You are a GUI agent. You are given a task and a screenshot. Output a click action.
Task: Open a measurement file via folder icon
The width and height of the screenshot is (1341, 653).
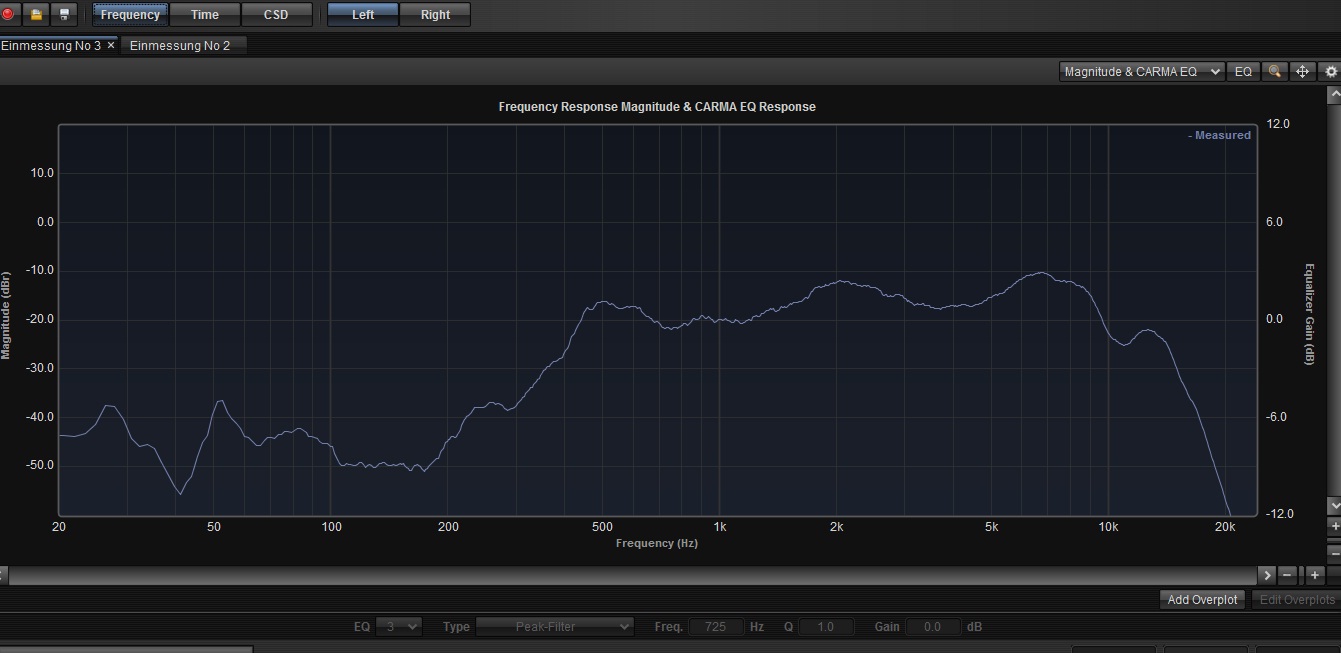click(37, 14)
